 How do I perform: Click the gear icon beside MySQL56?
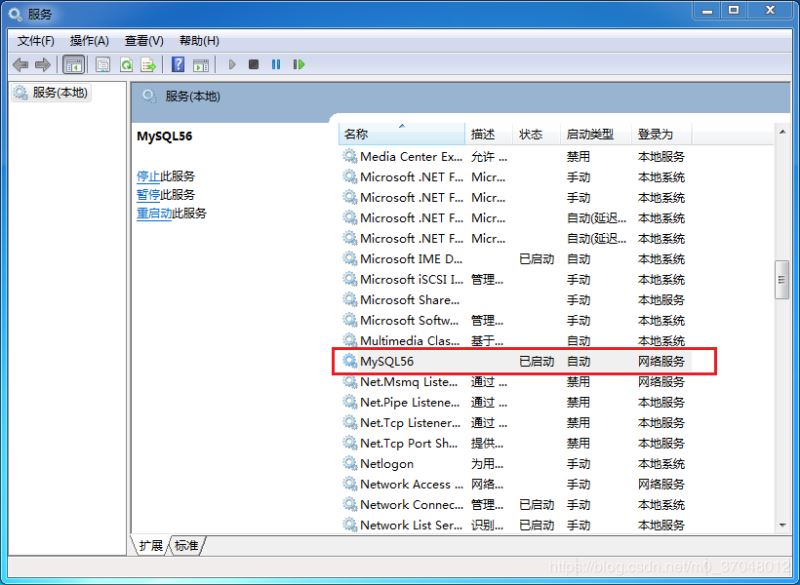pyautogui.click(x=349, y=361)
